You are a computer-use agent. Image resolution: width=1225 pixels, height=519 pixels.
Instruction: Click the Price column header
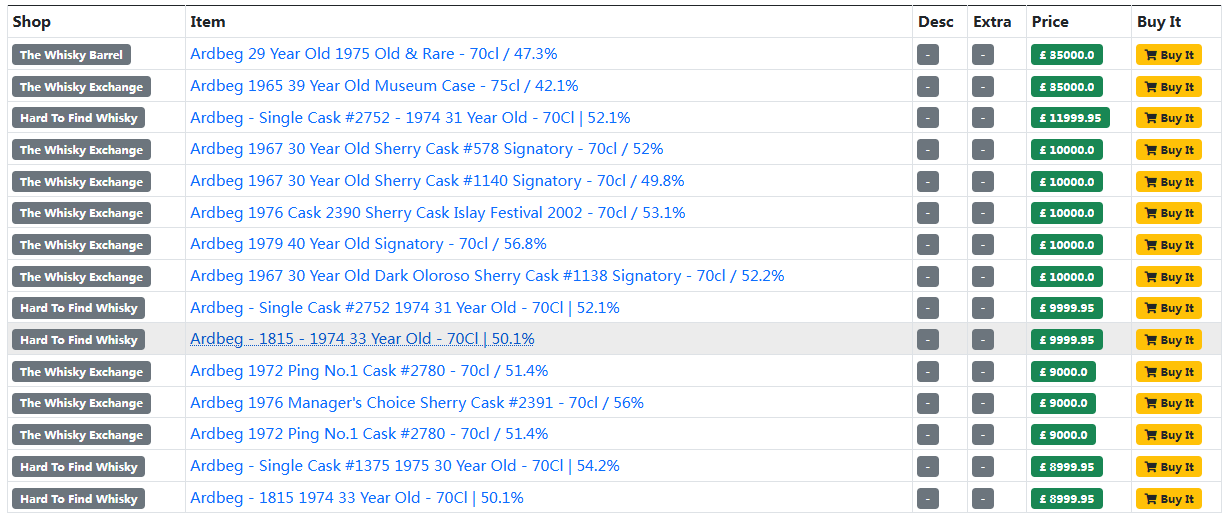(1050, 21)
